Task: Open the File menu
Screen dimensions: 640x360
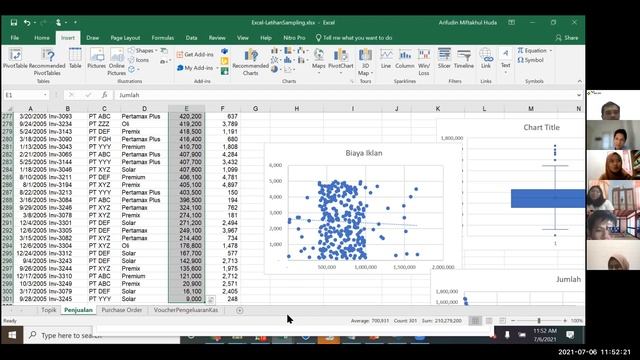Action: 15,38
